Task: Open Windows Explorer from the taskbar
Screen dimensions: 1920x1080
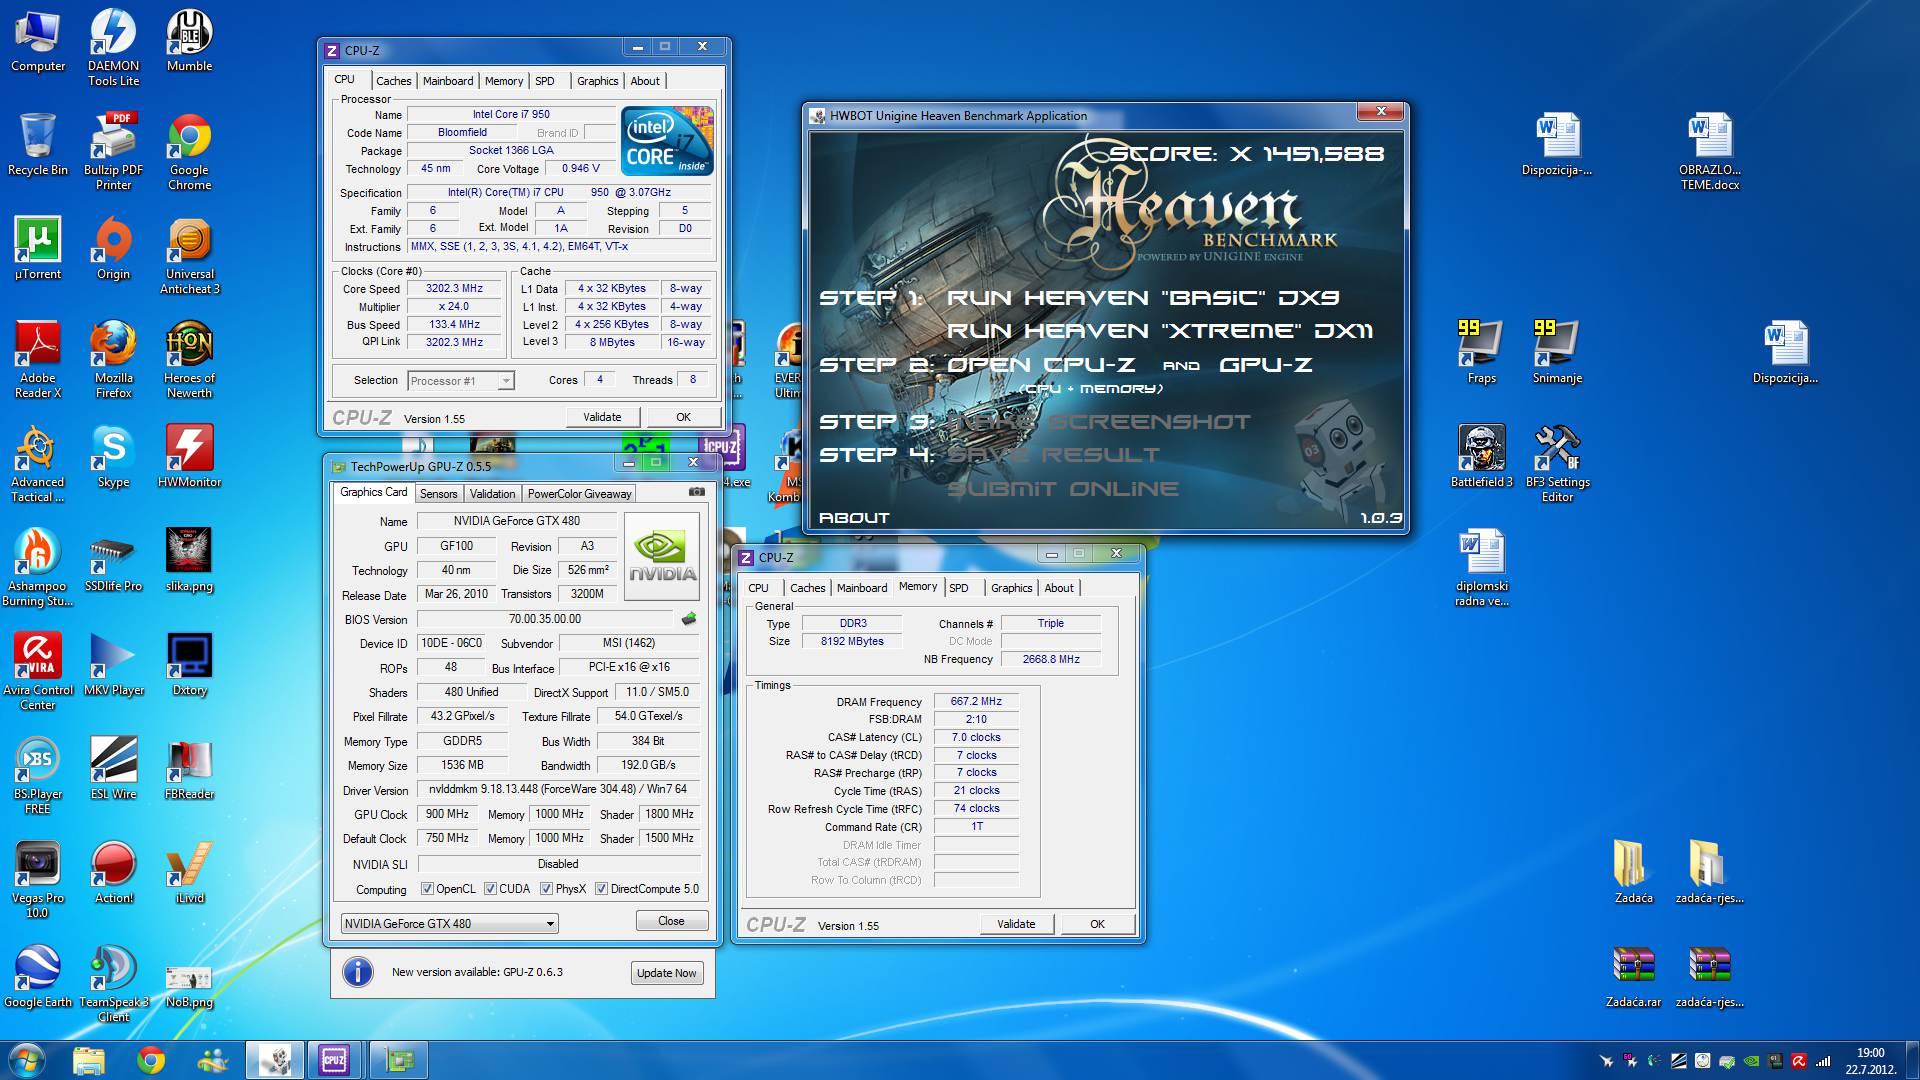Action: [89, 1060]
